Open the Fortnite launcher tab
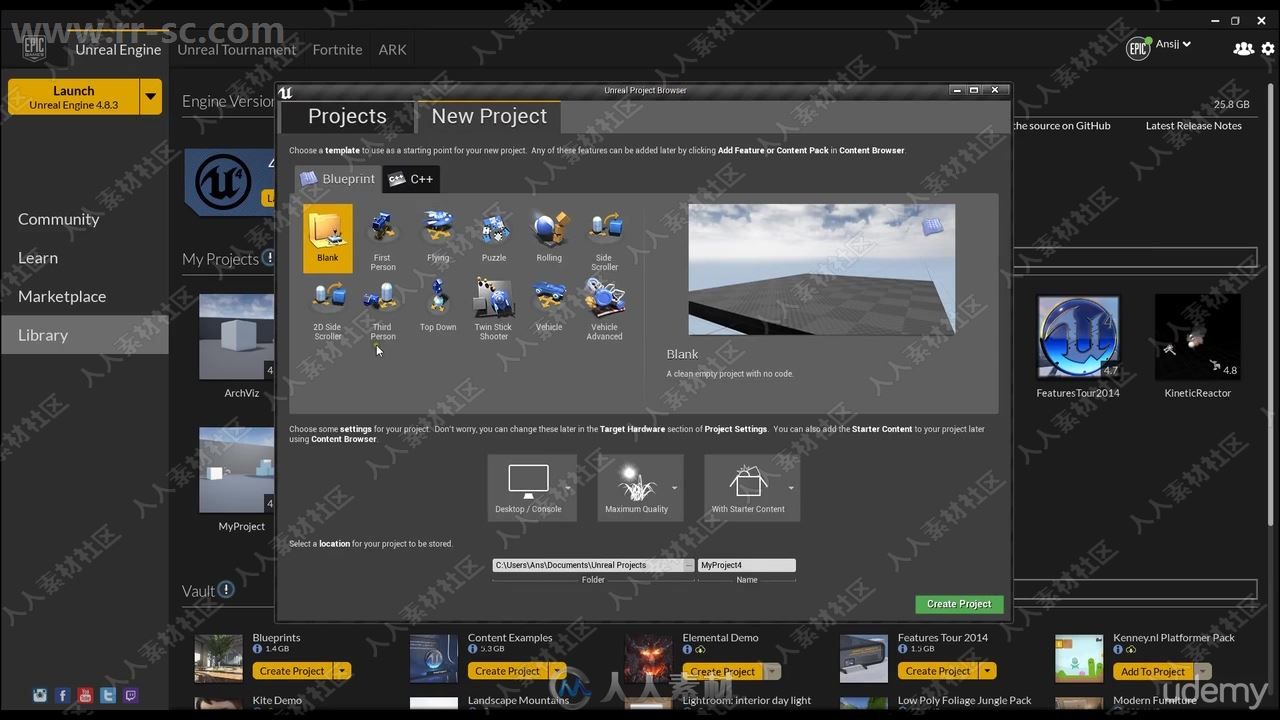 (x=337, y=49)
